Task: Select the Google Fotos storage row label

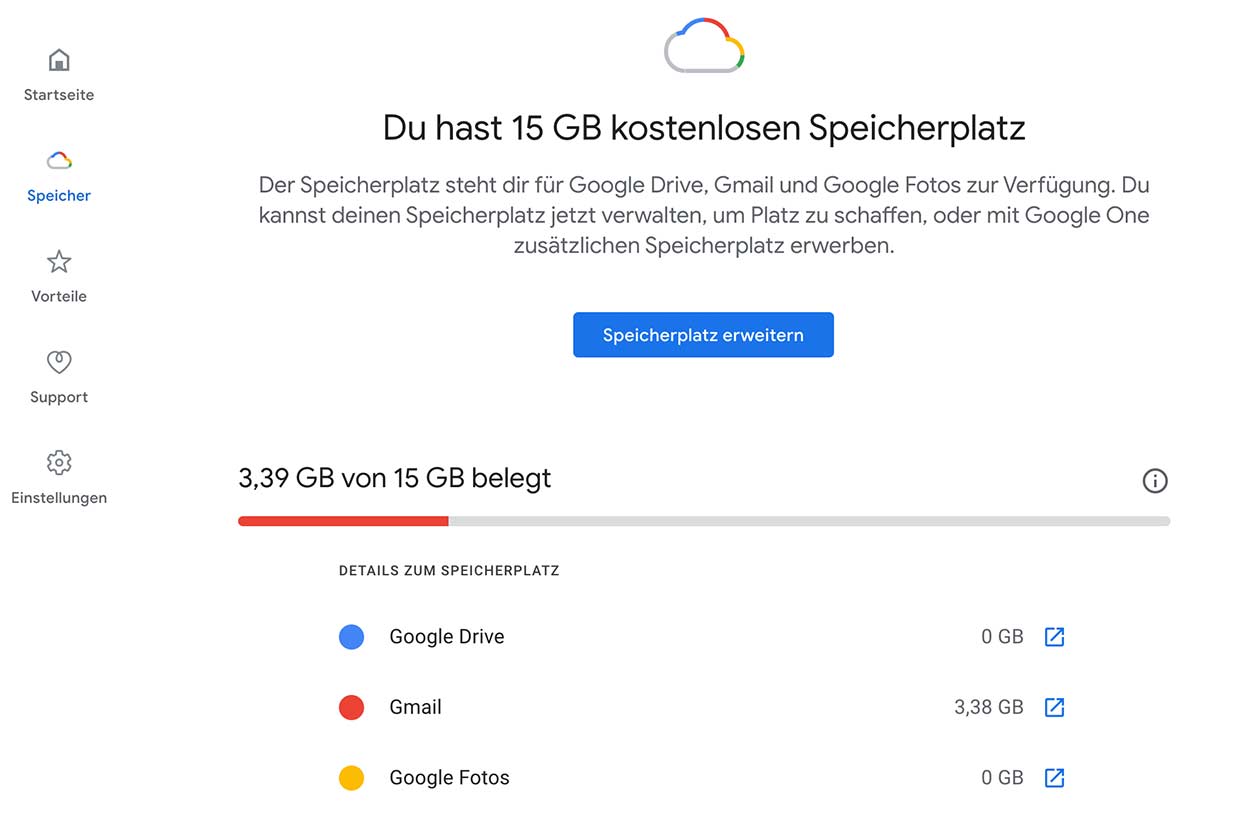Action: pyautogui.click(x=449, y=777)
